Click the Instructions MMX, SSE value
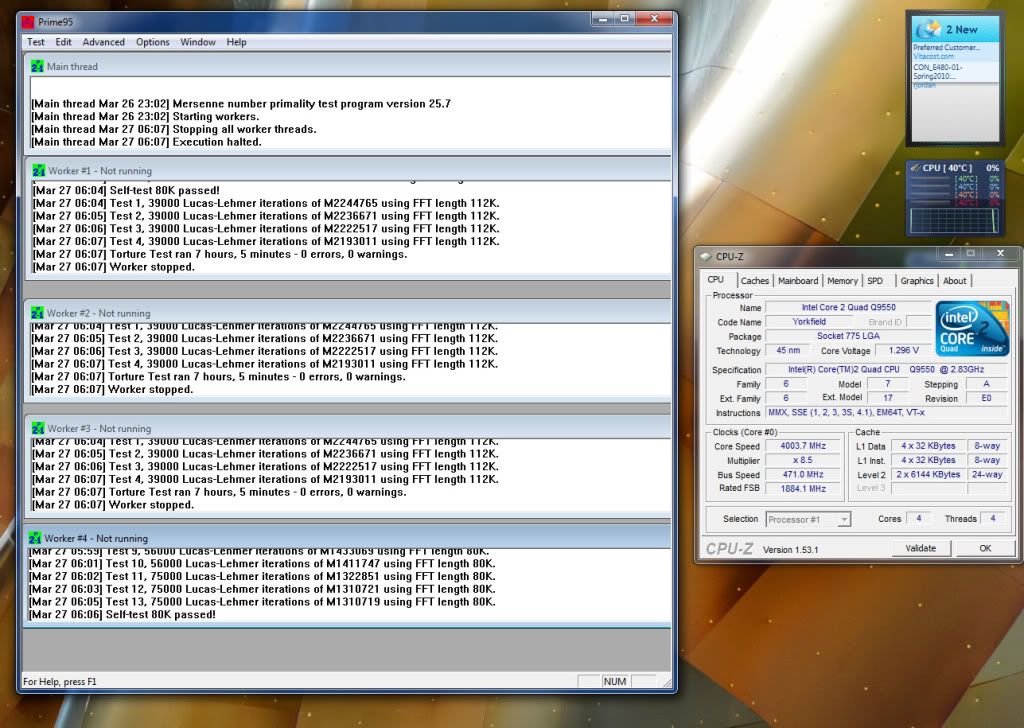 (x=886, y=413)
